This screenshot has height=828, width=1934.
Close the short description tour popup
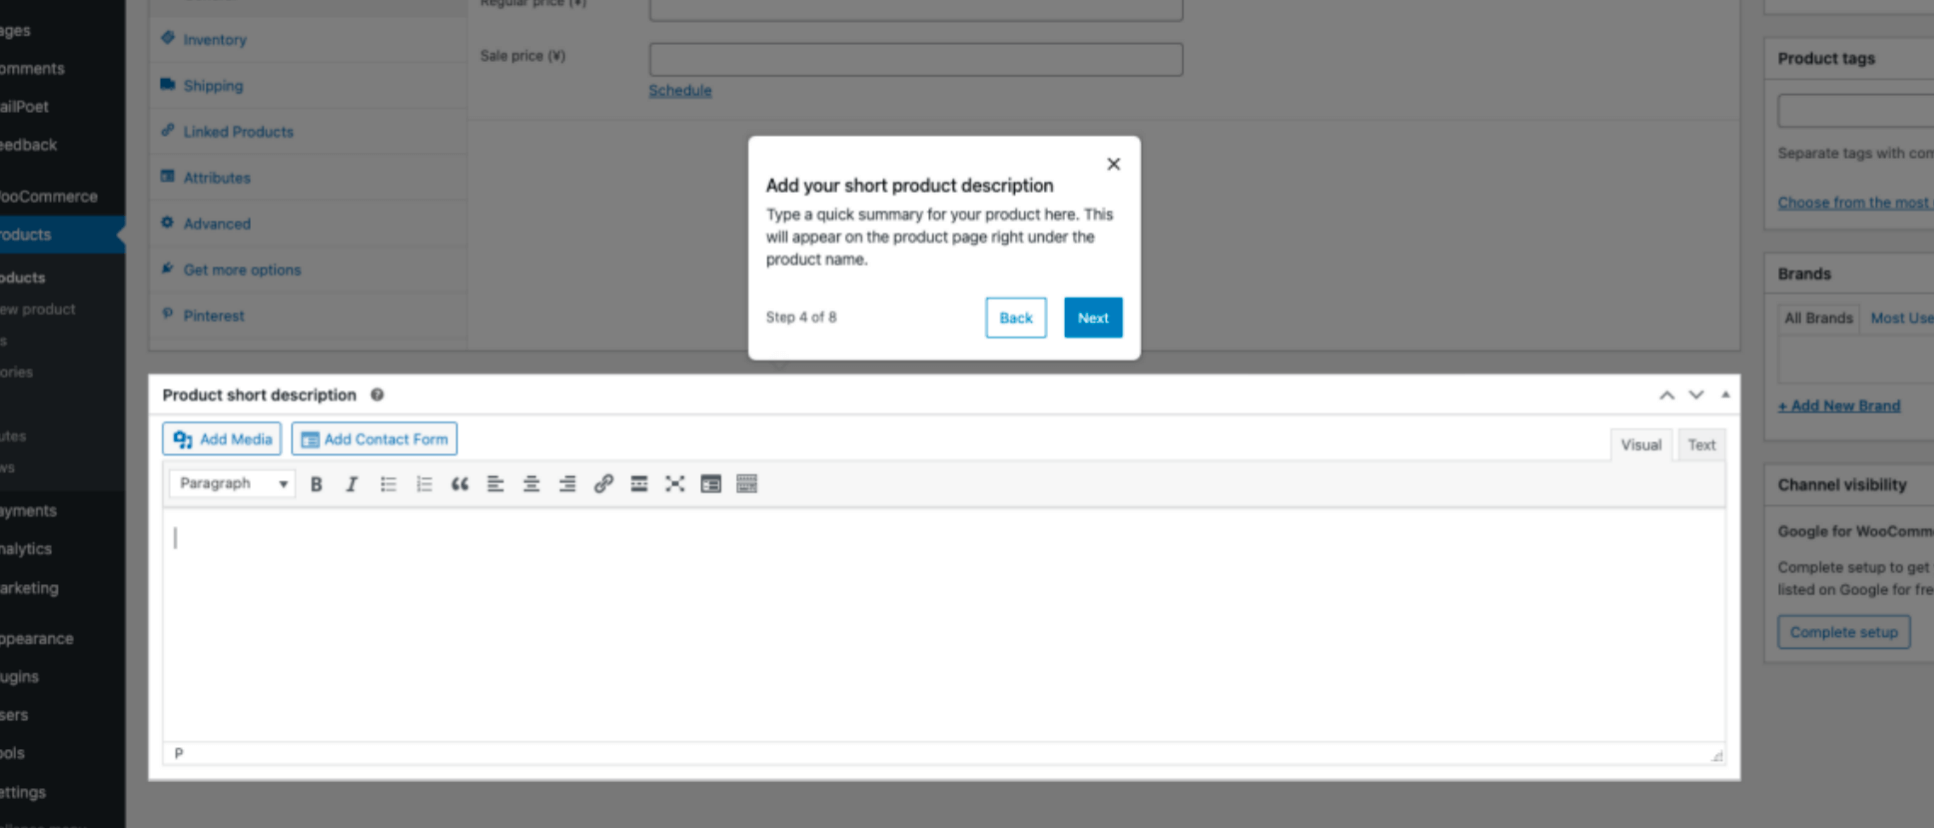pyautogui.click(x=1113, y=164)
